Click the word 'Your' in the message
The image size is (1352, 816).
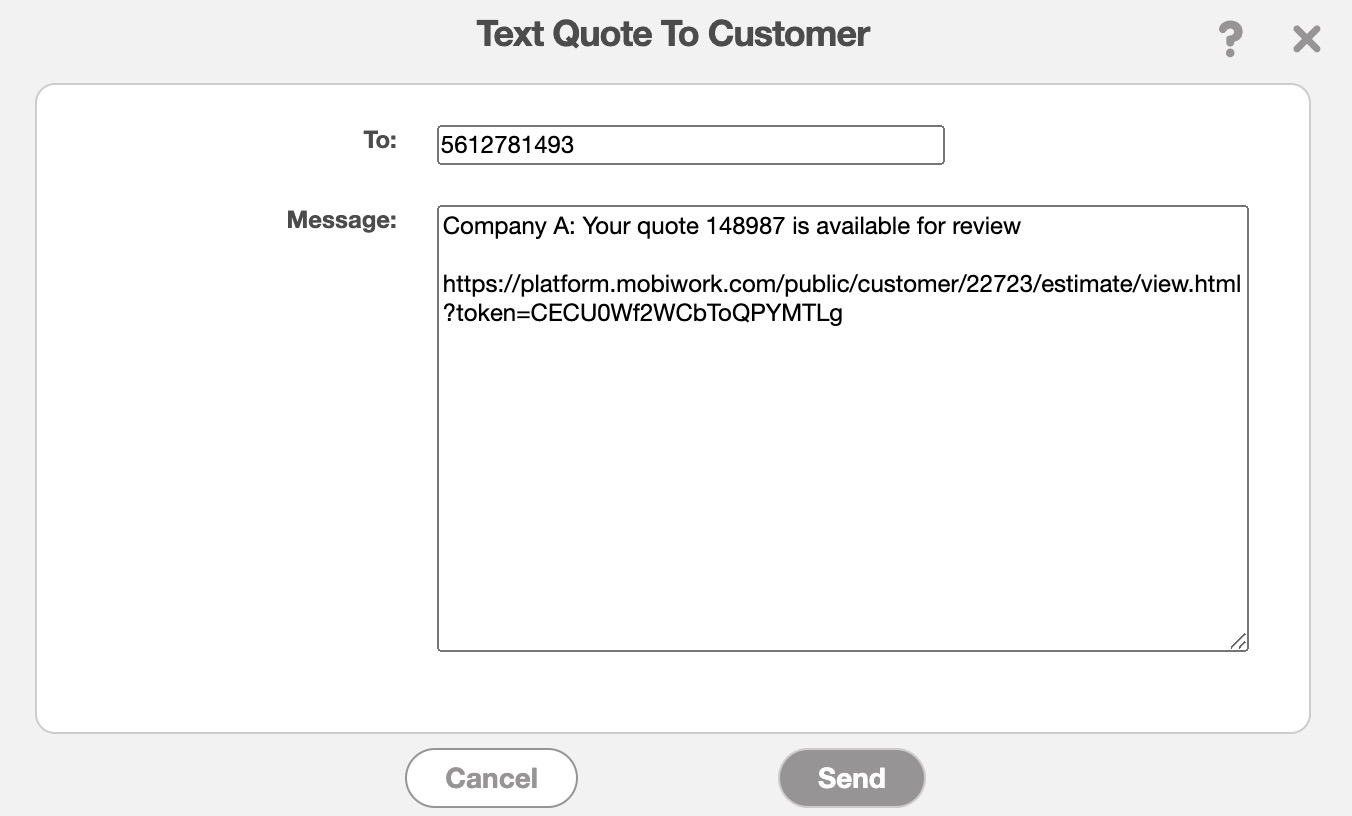(x=606, y=226)
